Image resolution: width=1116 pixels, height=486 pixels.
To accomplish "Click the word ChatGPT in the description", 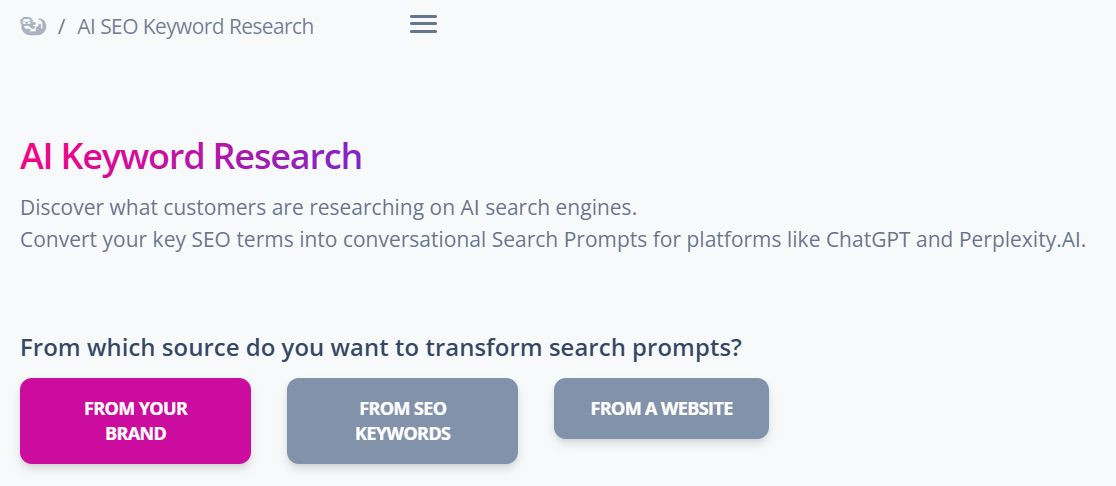I will [868, 239].
